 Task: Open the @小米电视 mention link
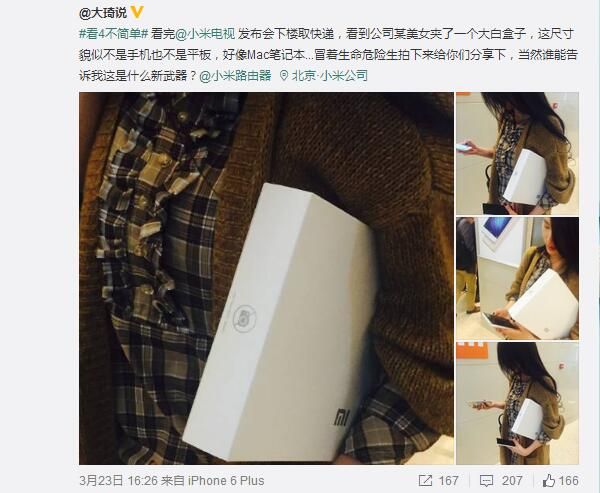(x=205, y=34)
